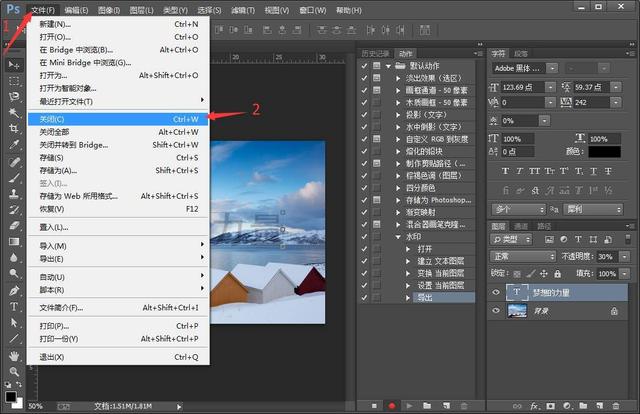Choose 新建(N)... in the File menu
Image resolution: width=640 pixels, height=414 pixels.
coord(118,24)
